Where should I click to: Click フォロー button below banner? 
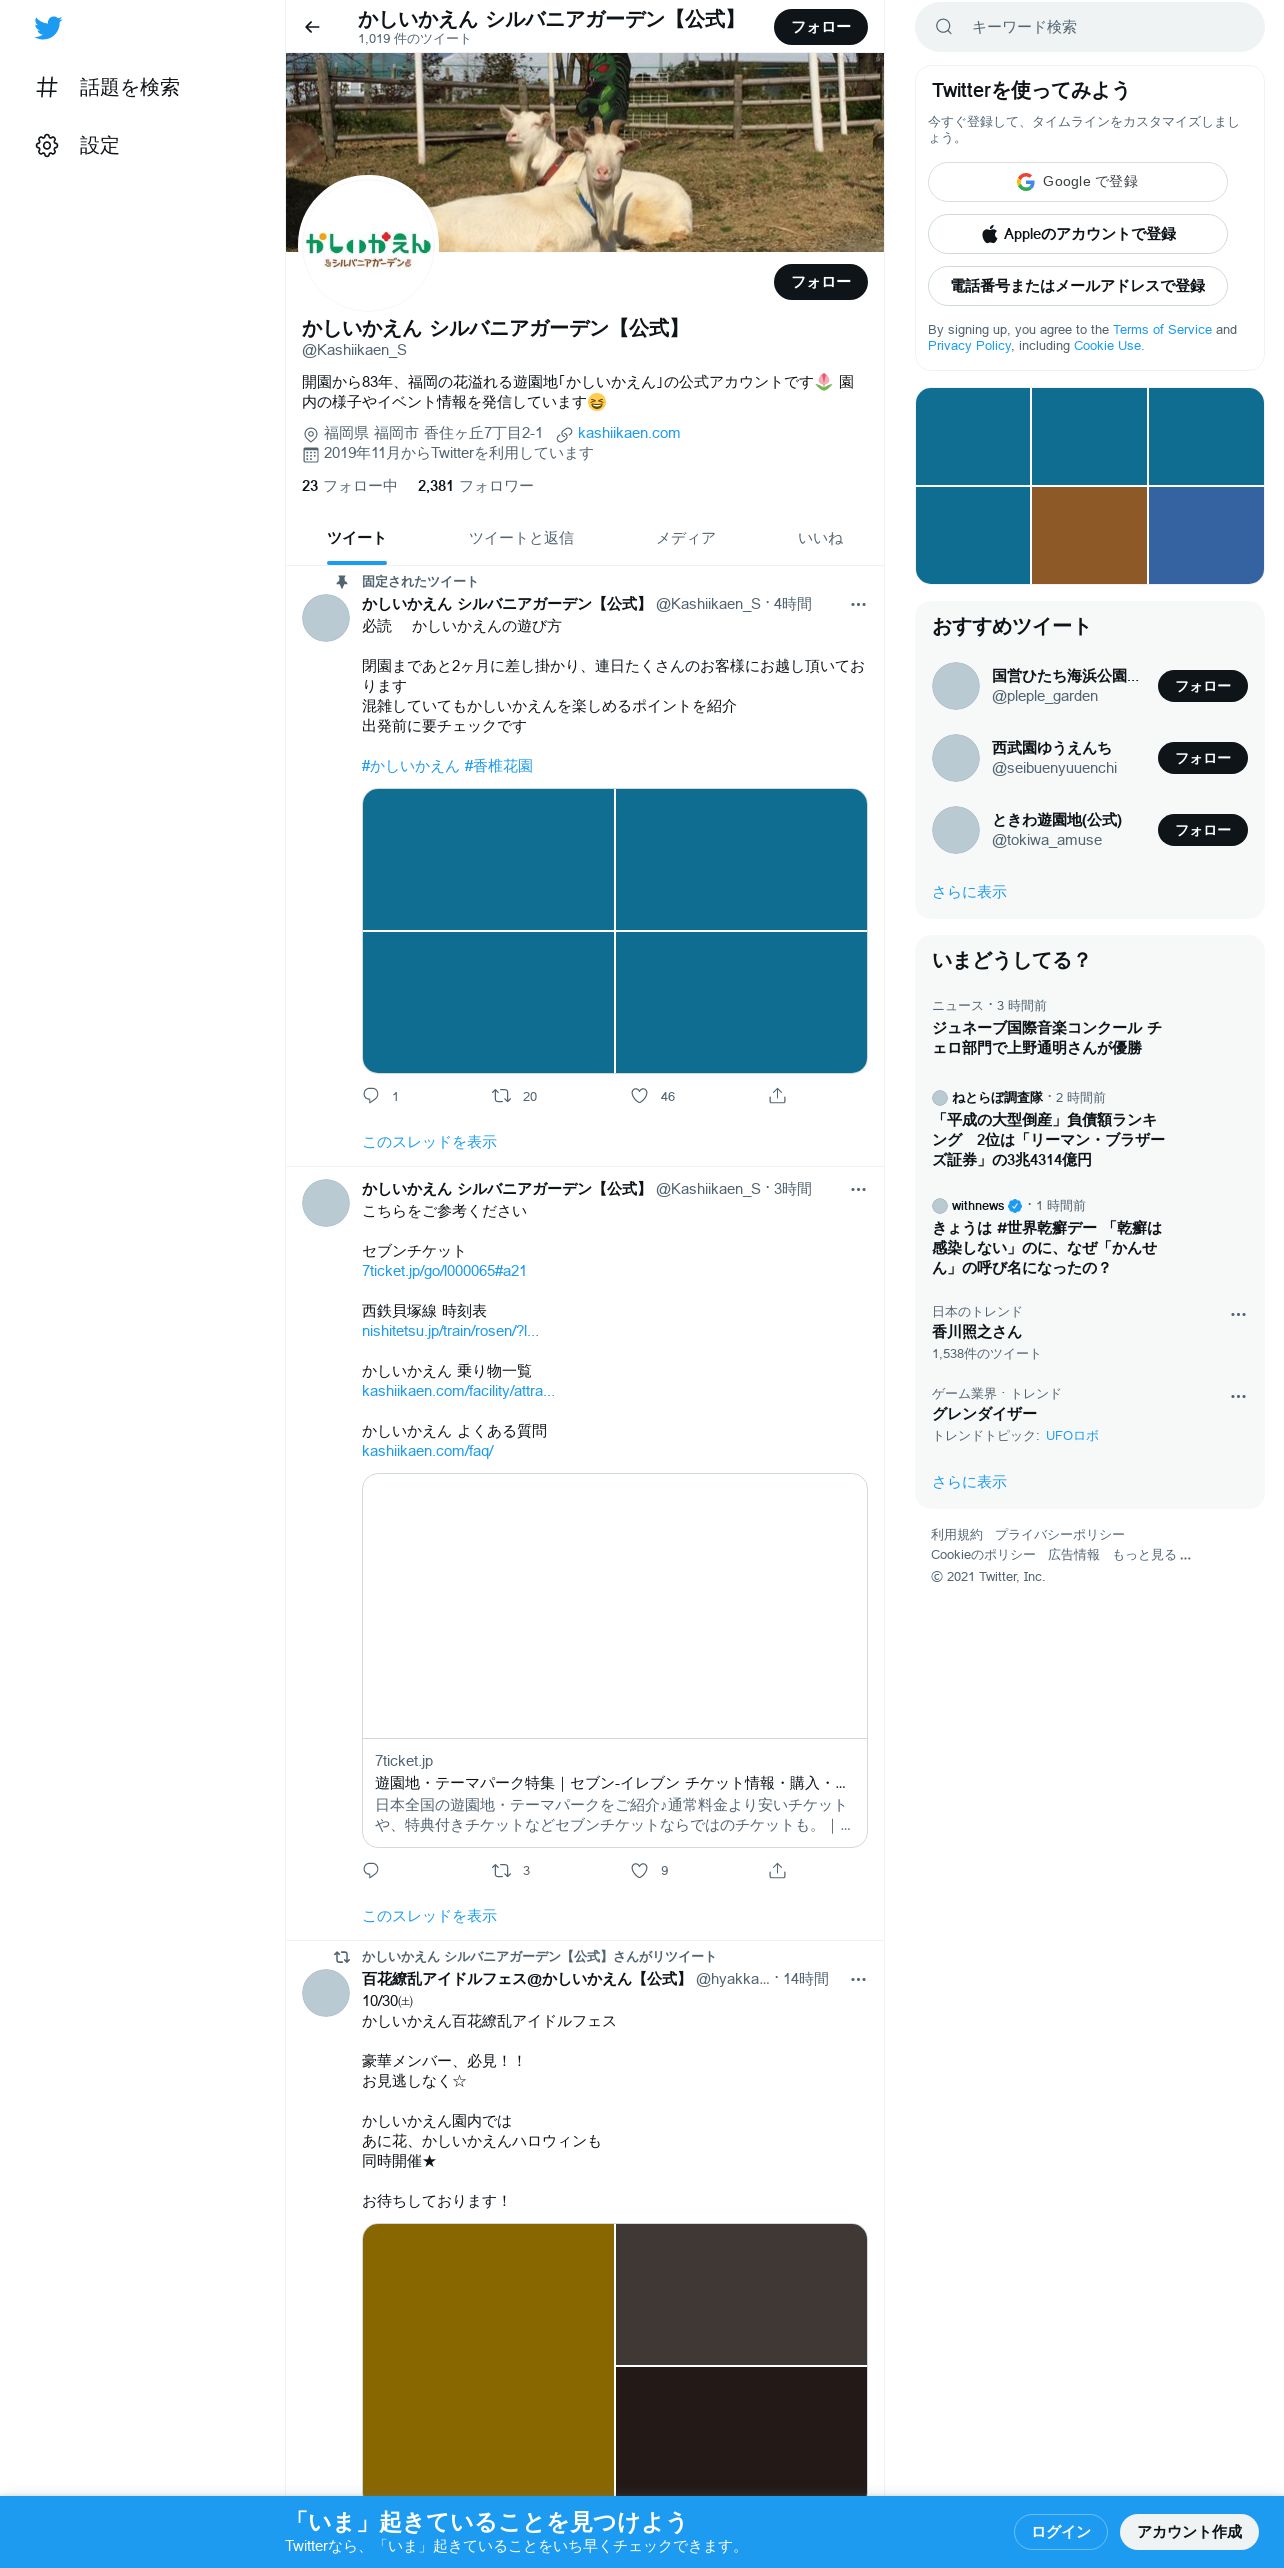[x=821, y=282]
